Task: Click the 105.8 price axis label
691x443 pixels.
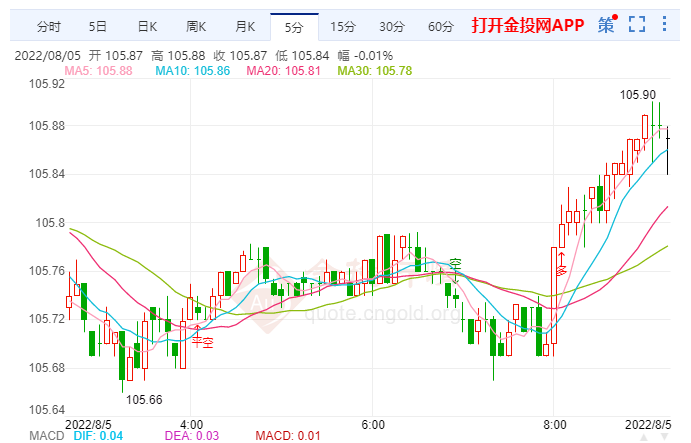Action: (50, 223)
